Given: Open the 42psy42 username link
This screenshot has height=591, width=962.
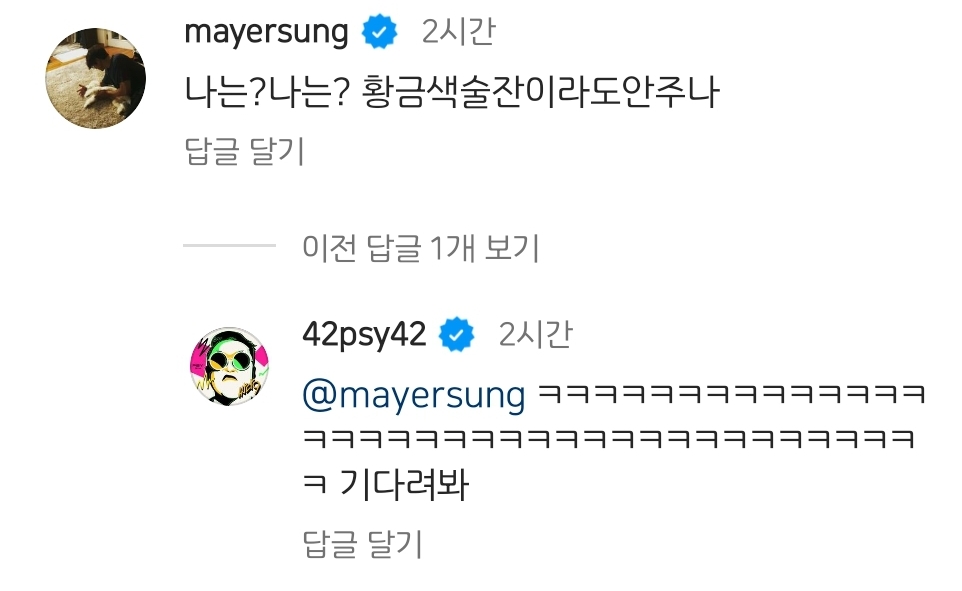Looking at the screenshot, I should click(x=364, y=335).
